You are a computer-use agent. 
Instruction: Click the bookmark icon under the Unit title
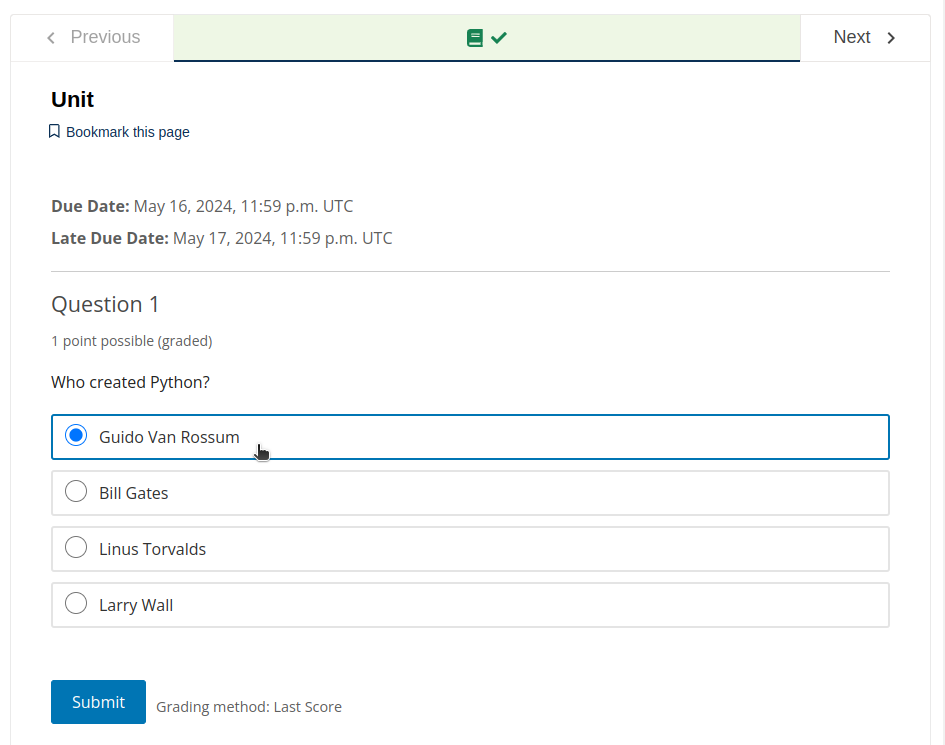point(55,132)
